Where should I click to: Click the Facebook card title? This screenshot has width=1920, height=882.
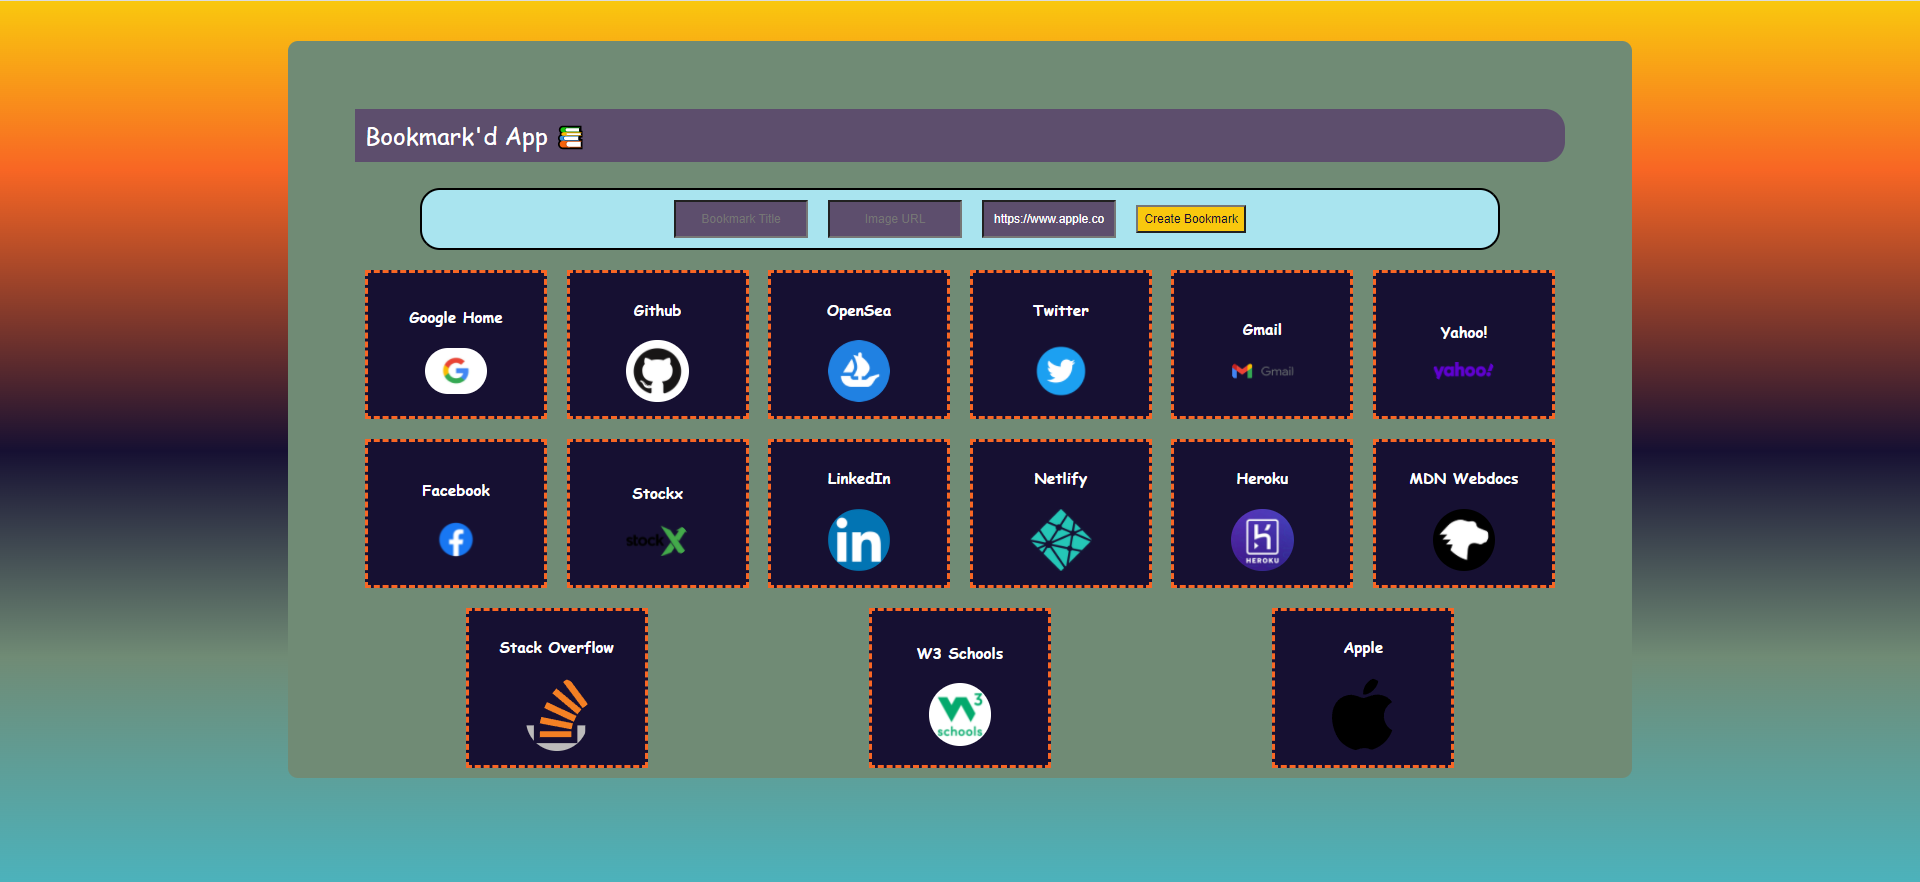(456, 491)
